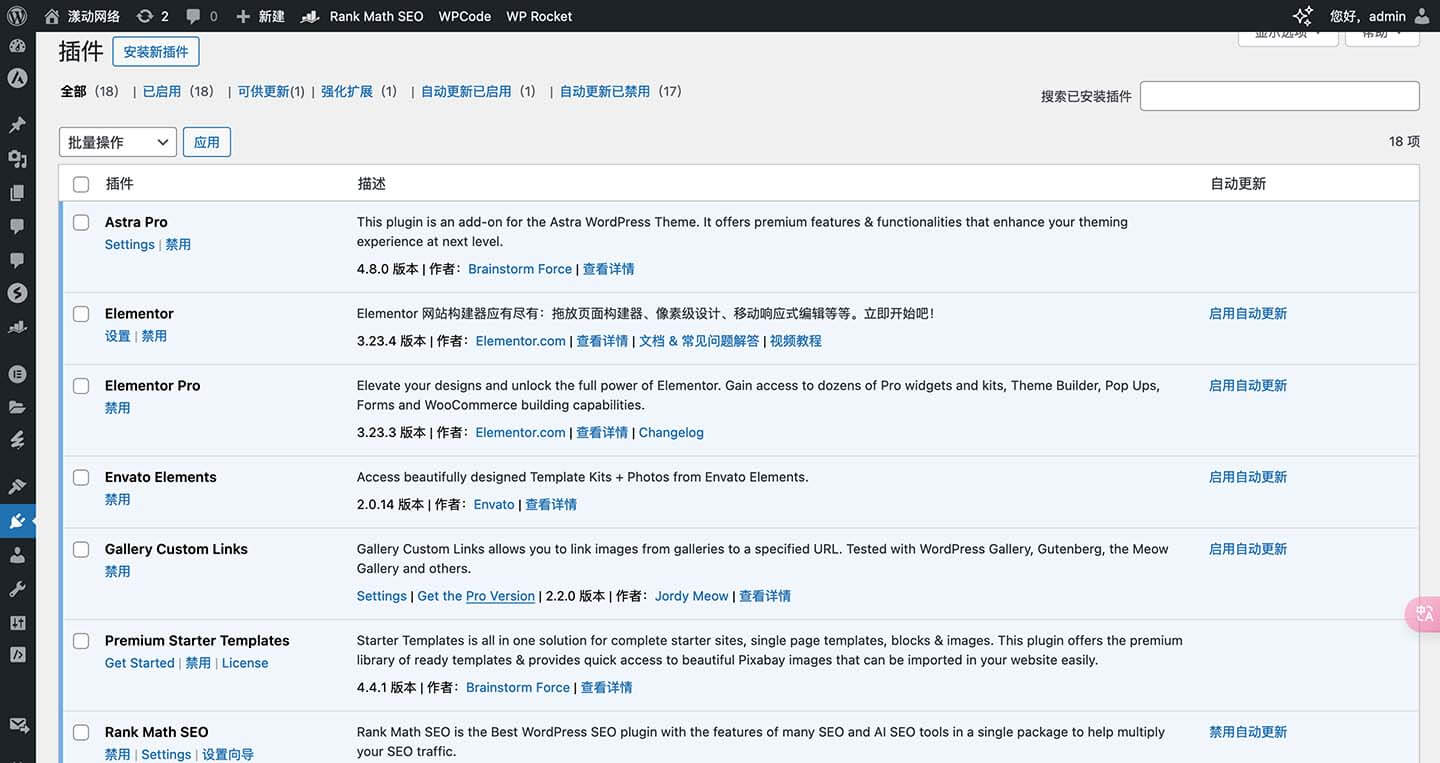Click the admin user avatar icon
Image resolution: width=1440 pixels, height=763 pixels.
tap(1422, 16)
